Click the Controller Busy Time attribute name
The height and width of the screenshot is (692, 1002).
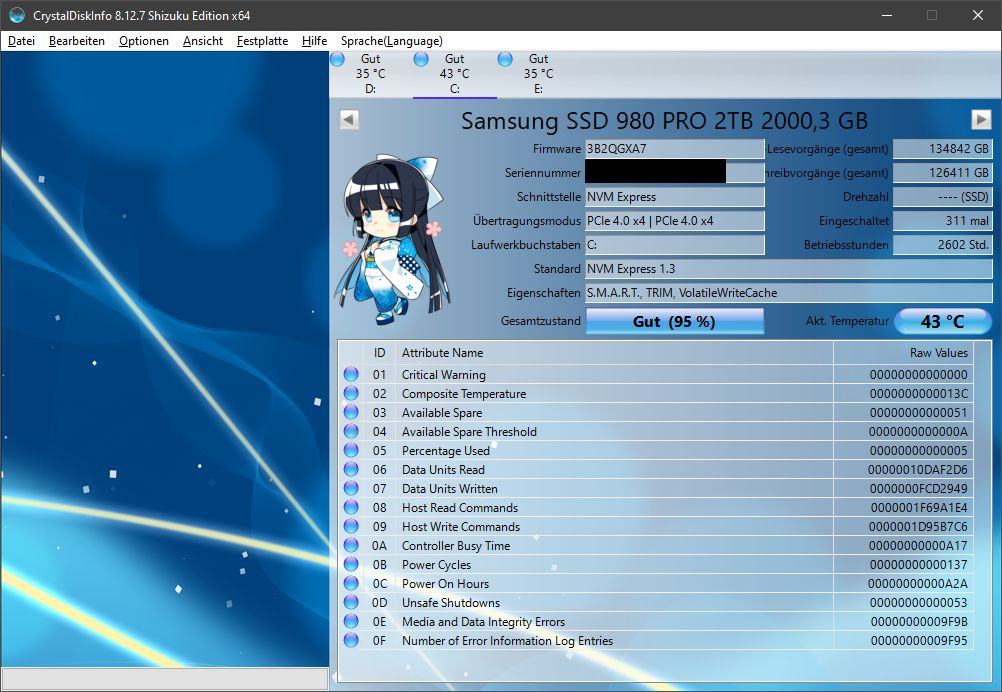coord(456,546)
